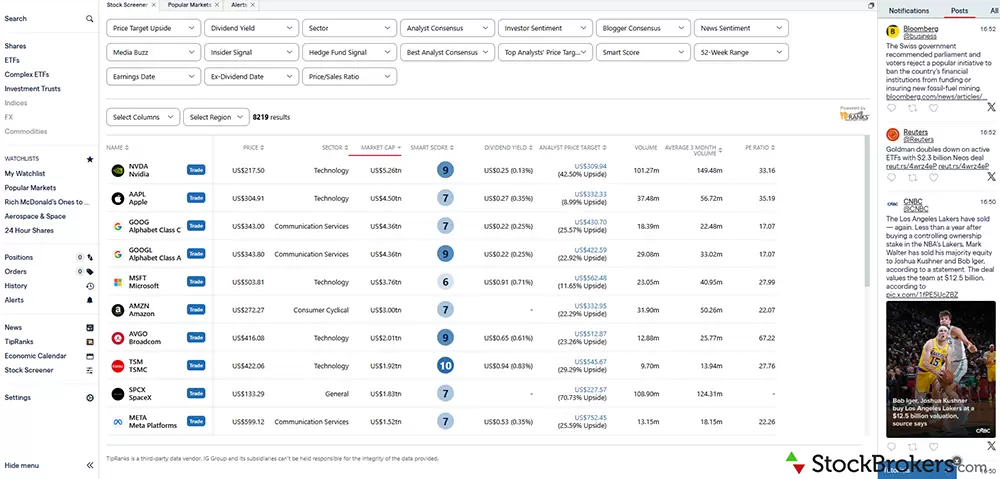
Task: Click the Economic Calendar icon
Action: click(90, 356)
